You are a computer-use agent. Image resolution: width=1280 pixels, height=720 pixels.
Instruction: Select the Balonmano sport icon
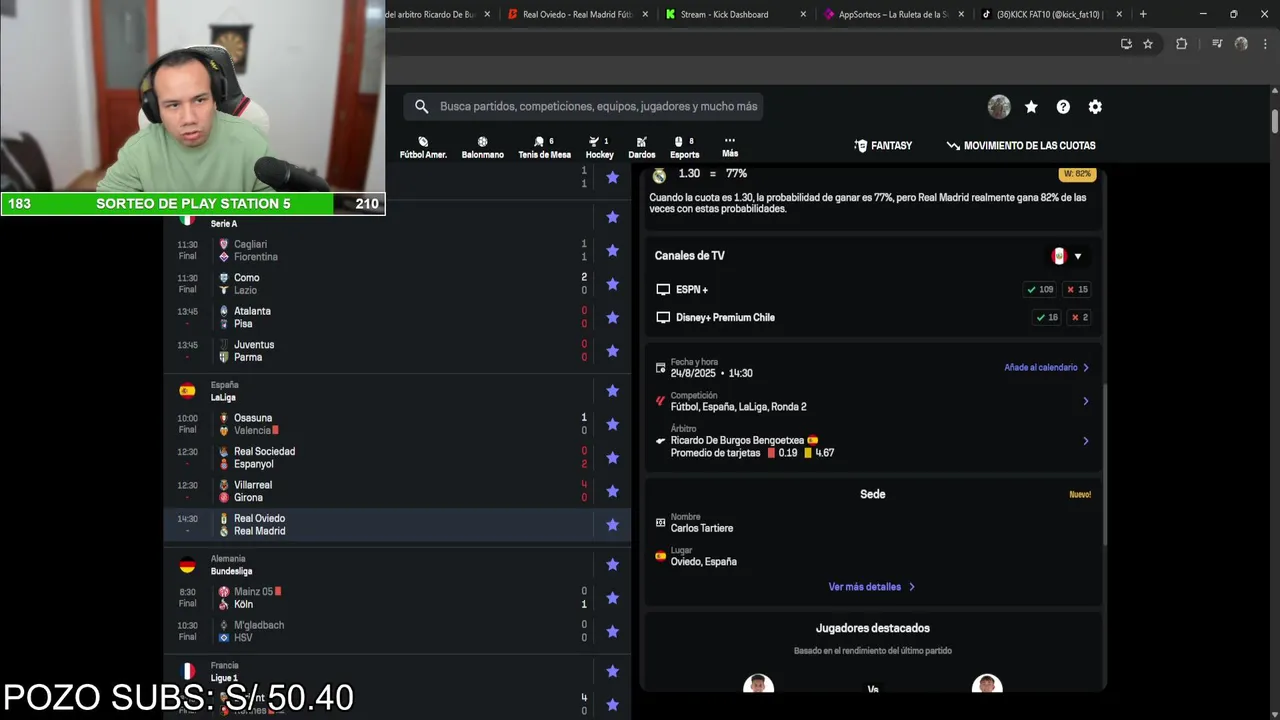point(483,147)
